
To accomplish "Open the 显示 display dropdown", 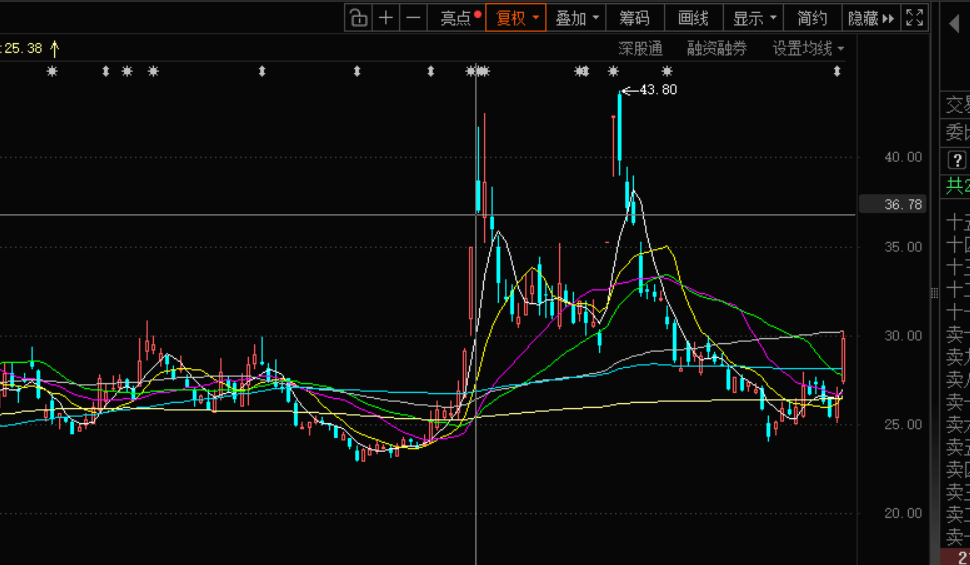I will (x=754, y=18).
